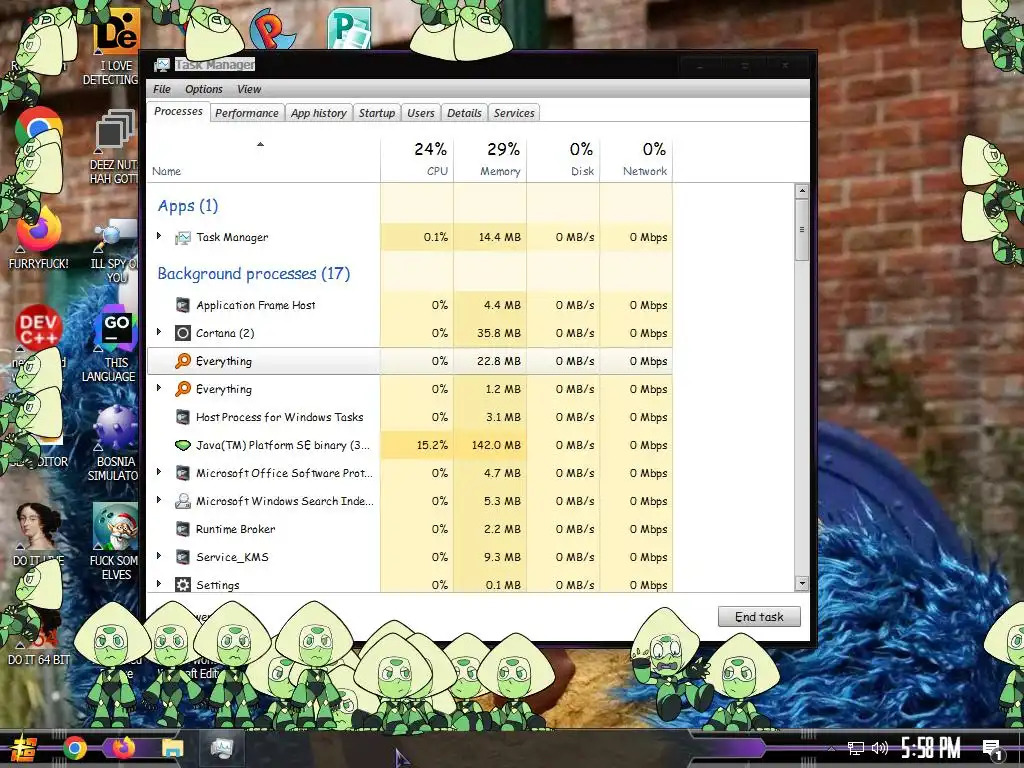This screenshot has height=768, width=1024.
Task: Click the 15.2% Java CPU value
Action: click(x=432, y=445)
